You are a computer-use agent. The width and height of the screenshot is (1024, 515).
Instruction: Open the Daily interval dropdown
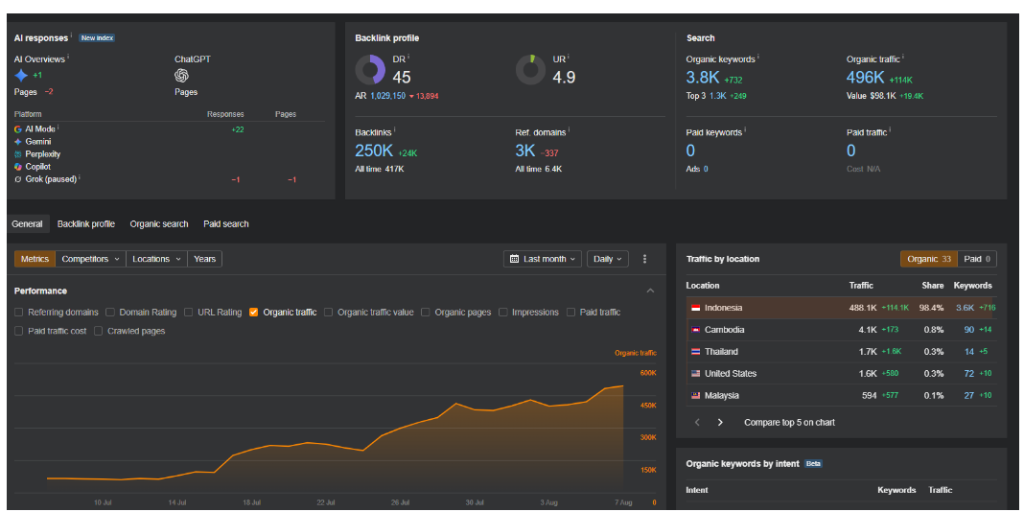pyautogui.click(x=607, y=259)
